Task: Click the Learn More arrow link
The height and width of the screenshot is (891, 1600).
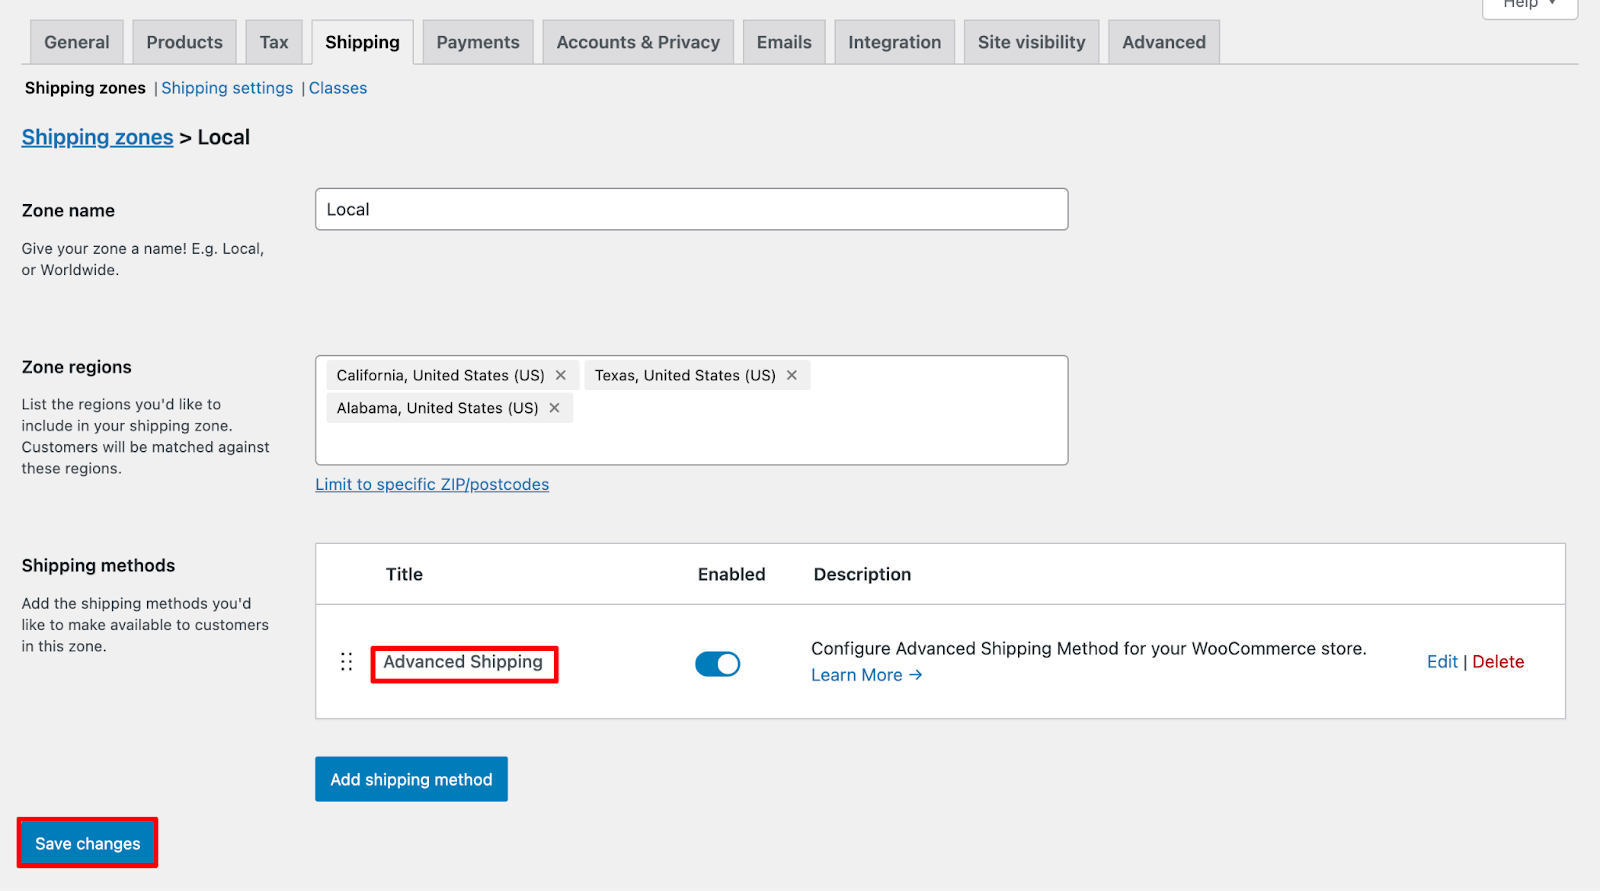Action: 866,675
